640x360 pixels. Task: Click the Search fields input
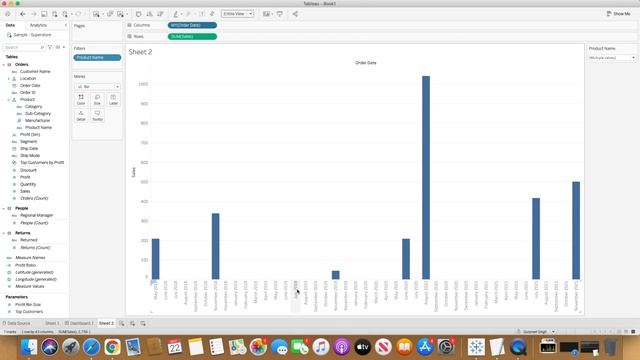[x=24, y=47]
